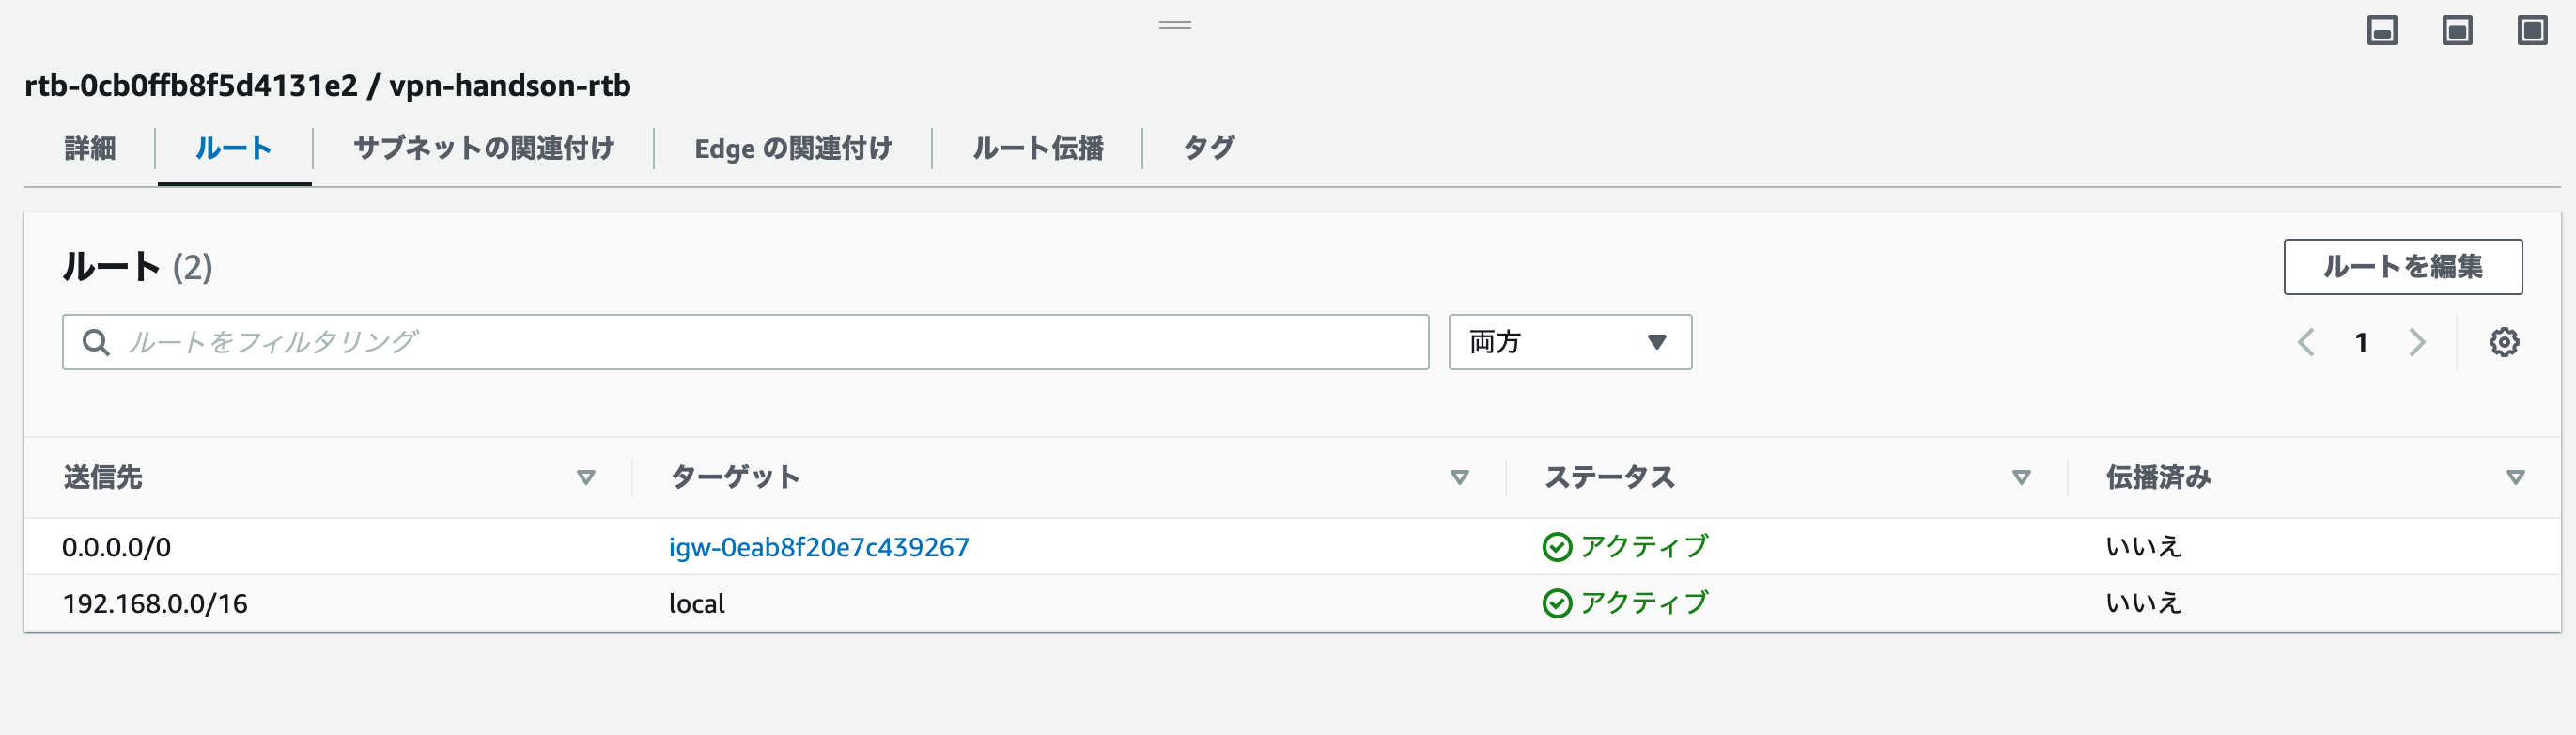Click the ルート (2) heading
Image resolution: width=2576 pixels, height=735 pixels.
point(138,267)
